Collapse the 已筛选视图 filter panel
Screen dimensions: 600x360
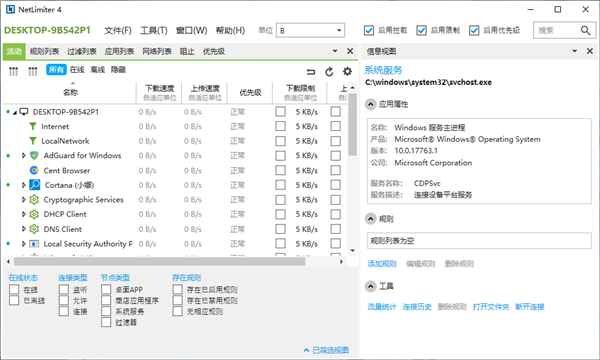326,350
